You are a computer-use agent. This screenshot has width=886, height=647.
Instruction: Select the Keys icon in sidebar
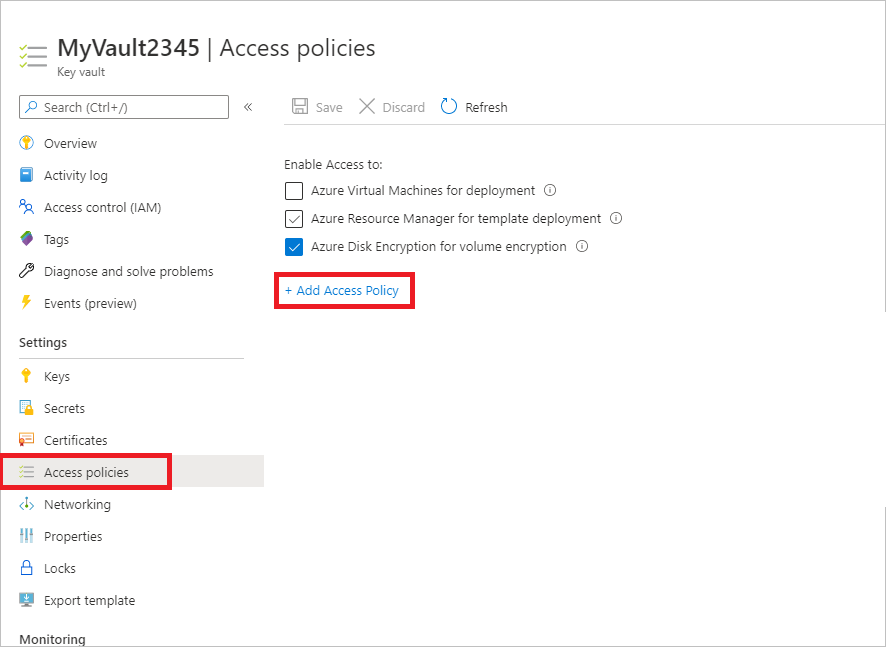point(26,376)
